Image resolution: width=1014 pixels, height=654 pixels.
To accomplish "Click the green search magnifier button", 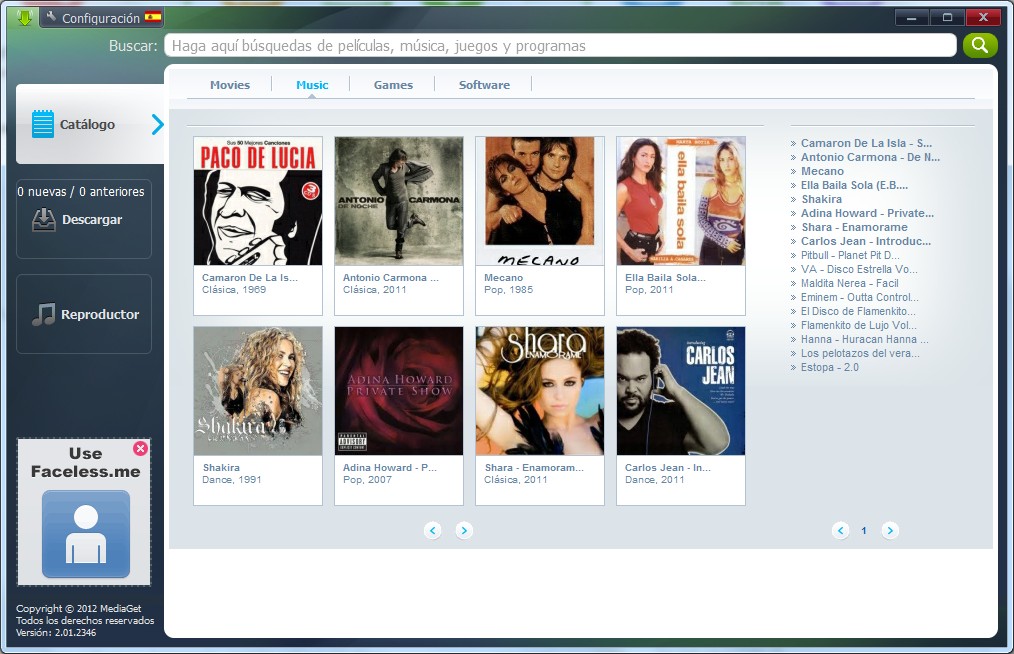I will click(980, 45).
